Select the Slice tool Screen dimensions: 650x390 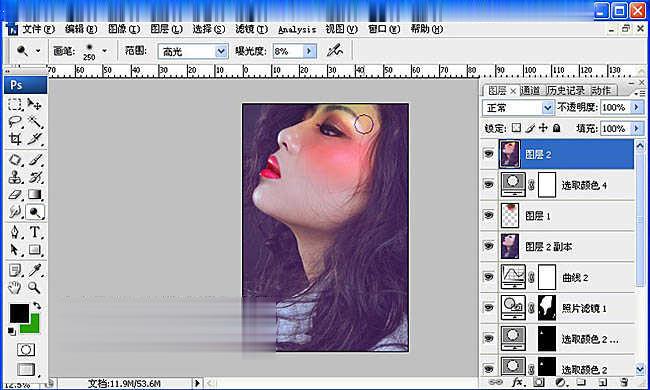pyautogui.click(x=34, y=138)
